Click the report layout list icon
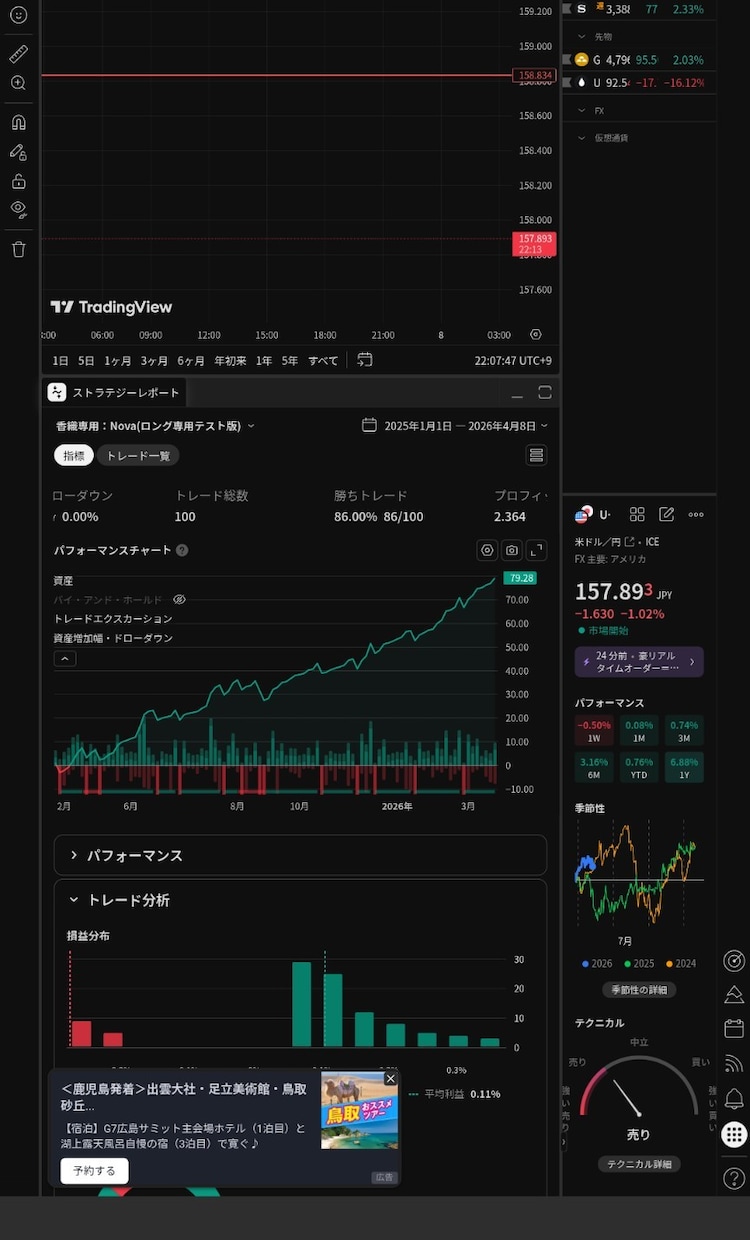750x1240 pixels. (x=537, y=455)
